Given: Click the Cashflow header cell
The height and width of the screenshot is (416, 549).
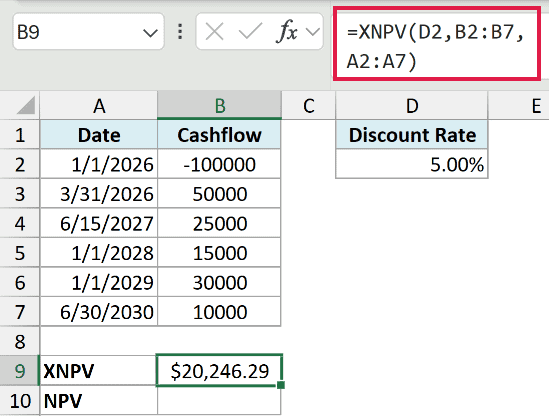Looking at the screenshot, I should pyautogui.click(x=219, y=135).
